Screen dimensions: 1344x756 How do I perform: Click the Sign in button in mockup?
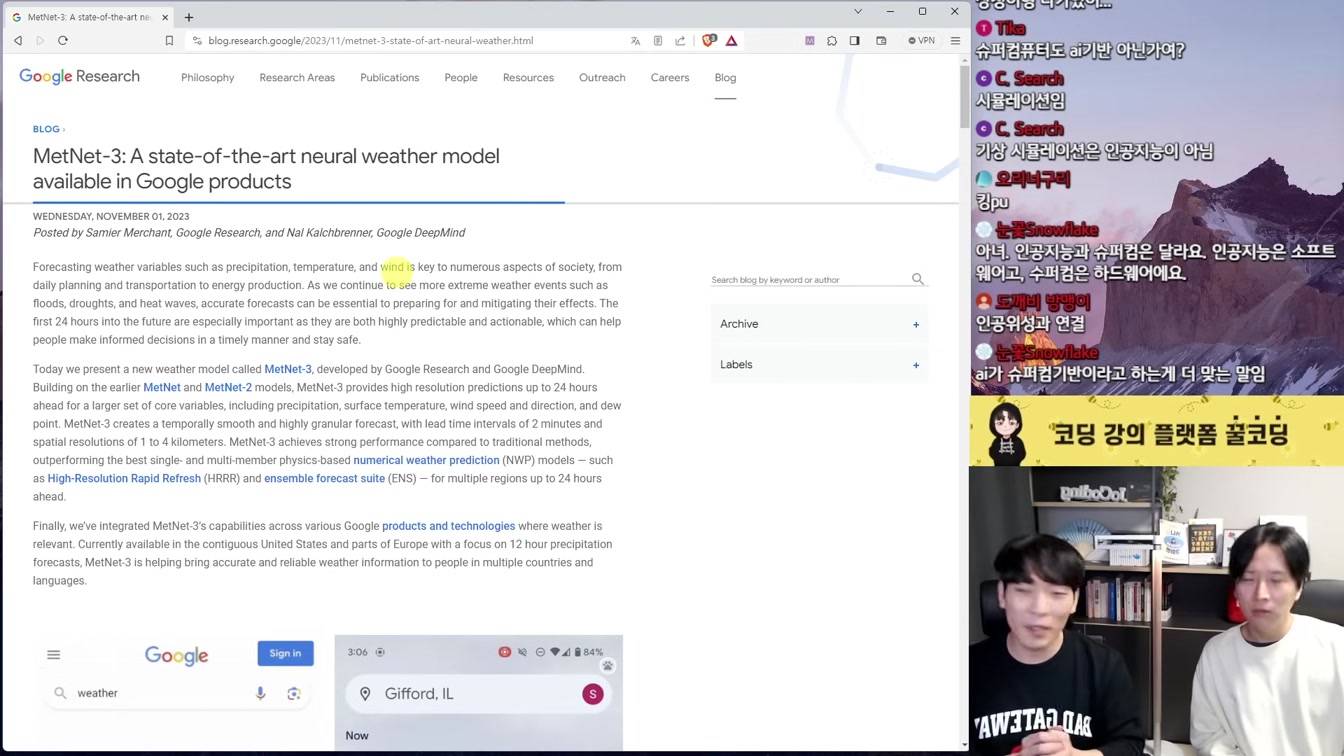pos(285,653)
